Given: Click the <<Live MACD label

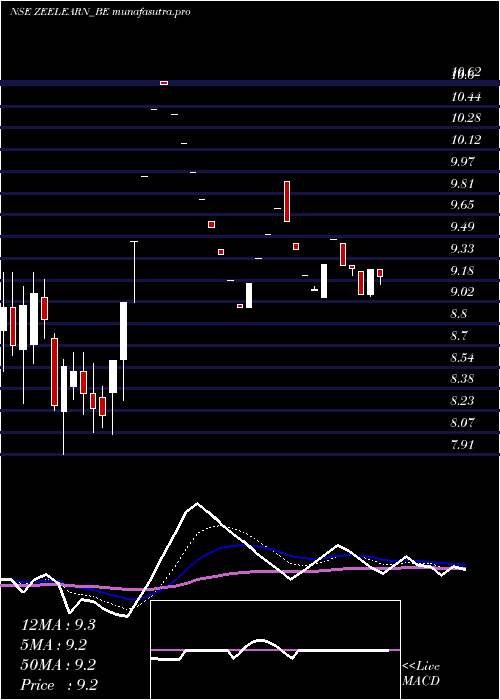Looking at the screenshot, I should pos(421,674).
